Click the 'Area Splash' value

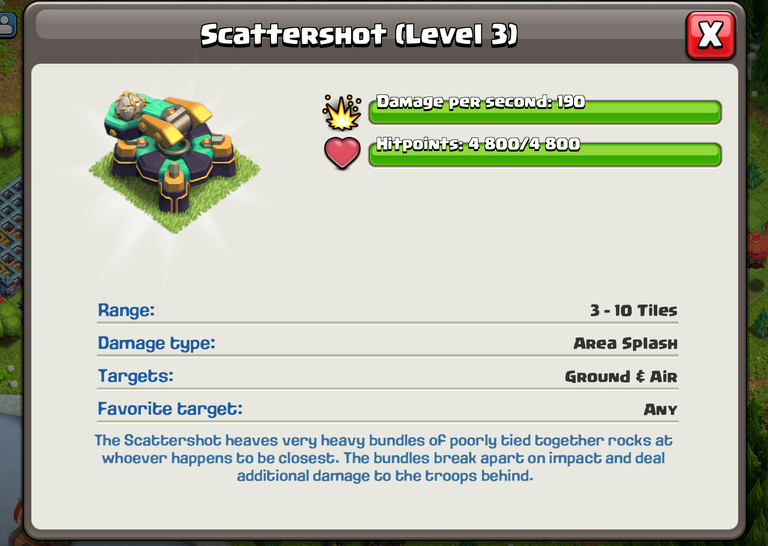625,343
